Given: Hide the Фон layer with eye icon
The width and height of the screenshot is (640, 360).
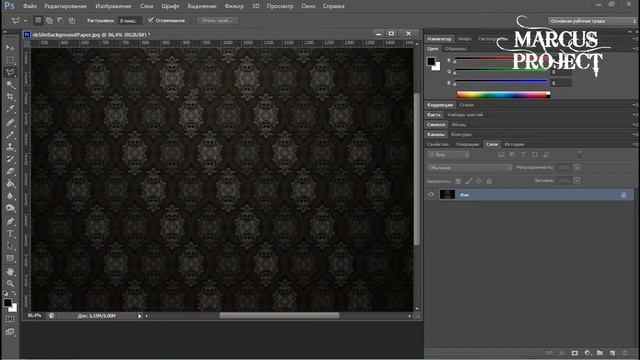Looking at the screenshot, I should coord(431,195).
